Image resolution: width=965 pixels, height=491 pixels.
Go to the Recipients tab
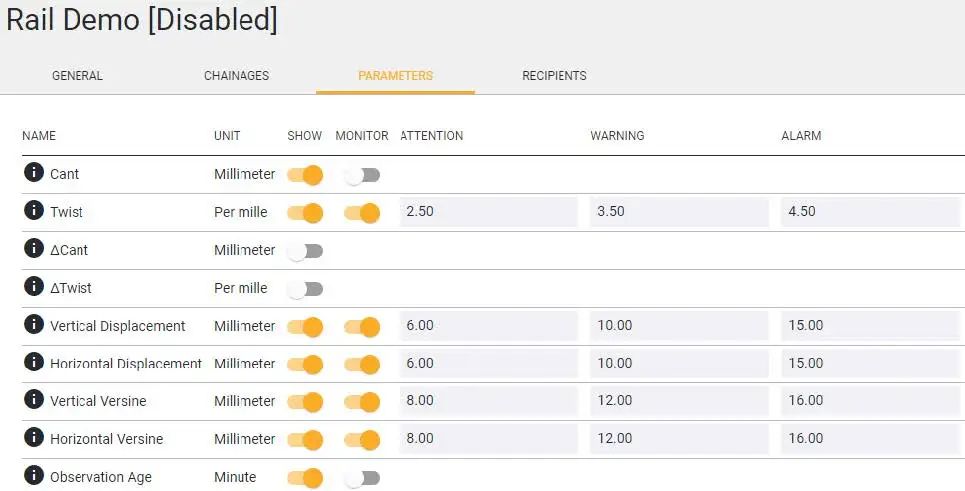click(554, 76)
